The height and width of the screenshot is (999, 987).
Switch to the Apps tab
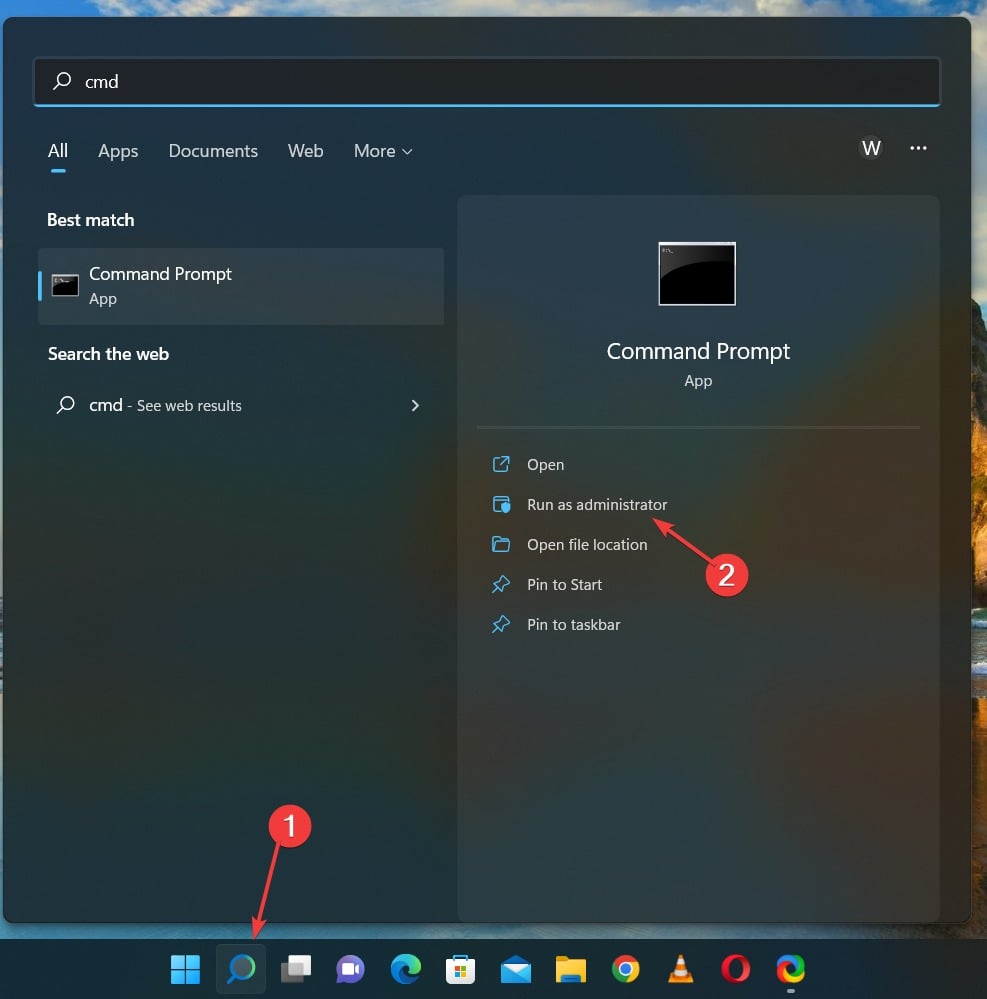click(x=118, y=152)
